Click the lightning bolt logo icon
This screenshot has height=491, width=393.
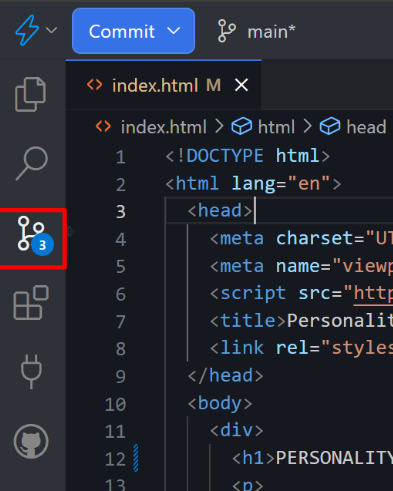(x=27, y=30)
